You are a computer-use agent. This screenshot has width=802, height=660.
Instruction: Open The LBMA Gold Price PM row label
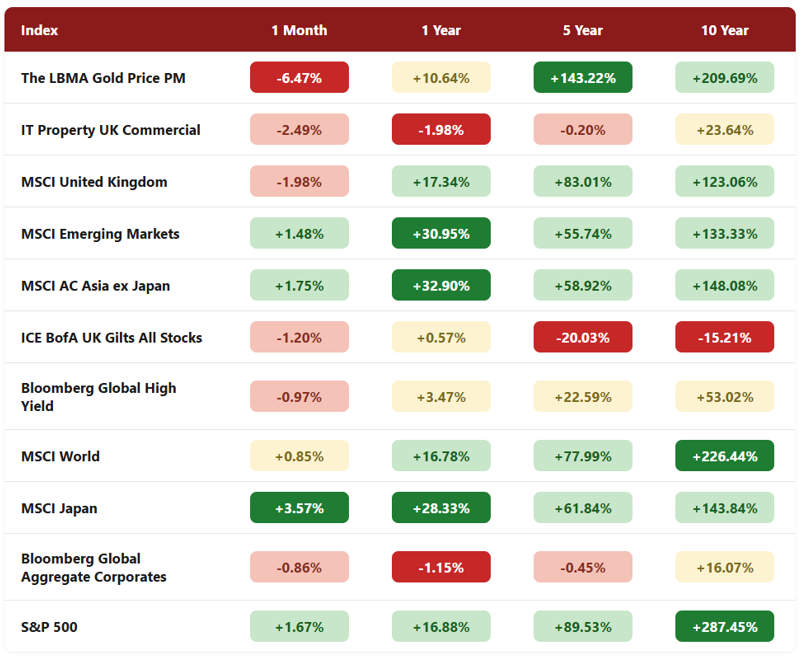[103, 78]
